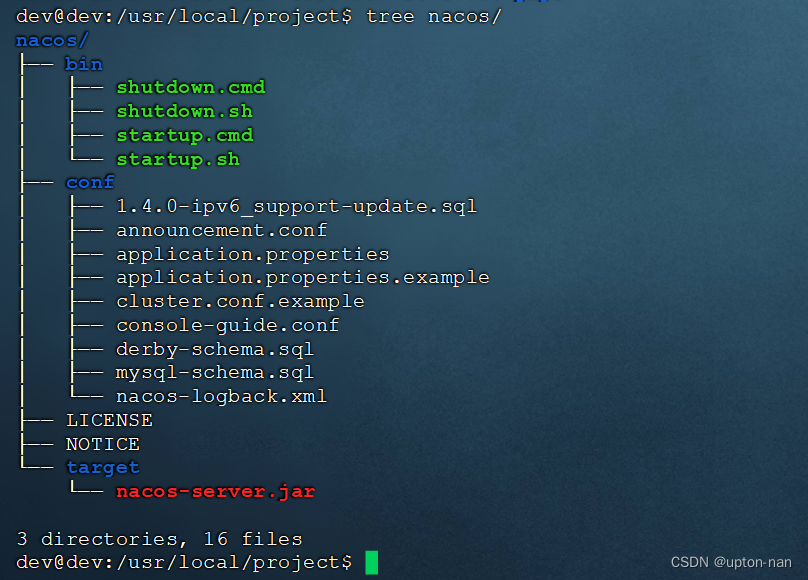Open the announcement.conf file
This screenshot has width=808, height=580.
pos(222,230)
